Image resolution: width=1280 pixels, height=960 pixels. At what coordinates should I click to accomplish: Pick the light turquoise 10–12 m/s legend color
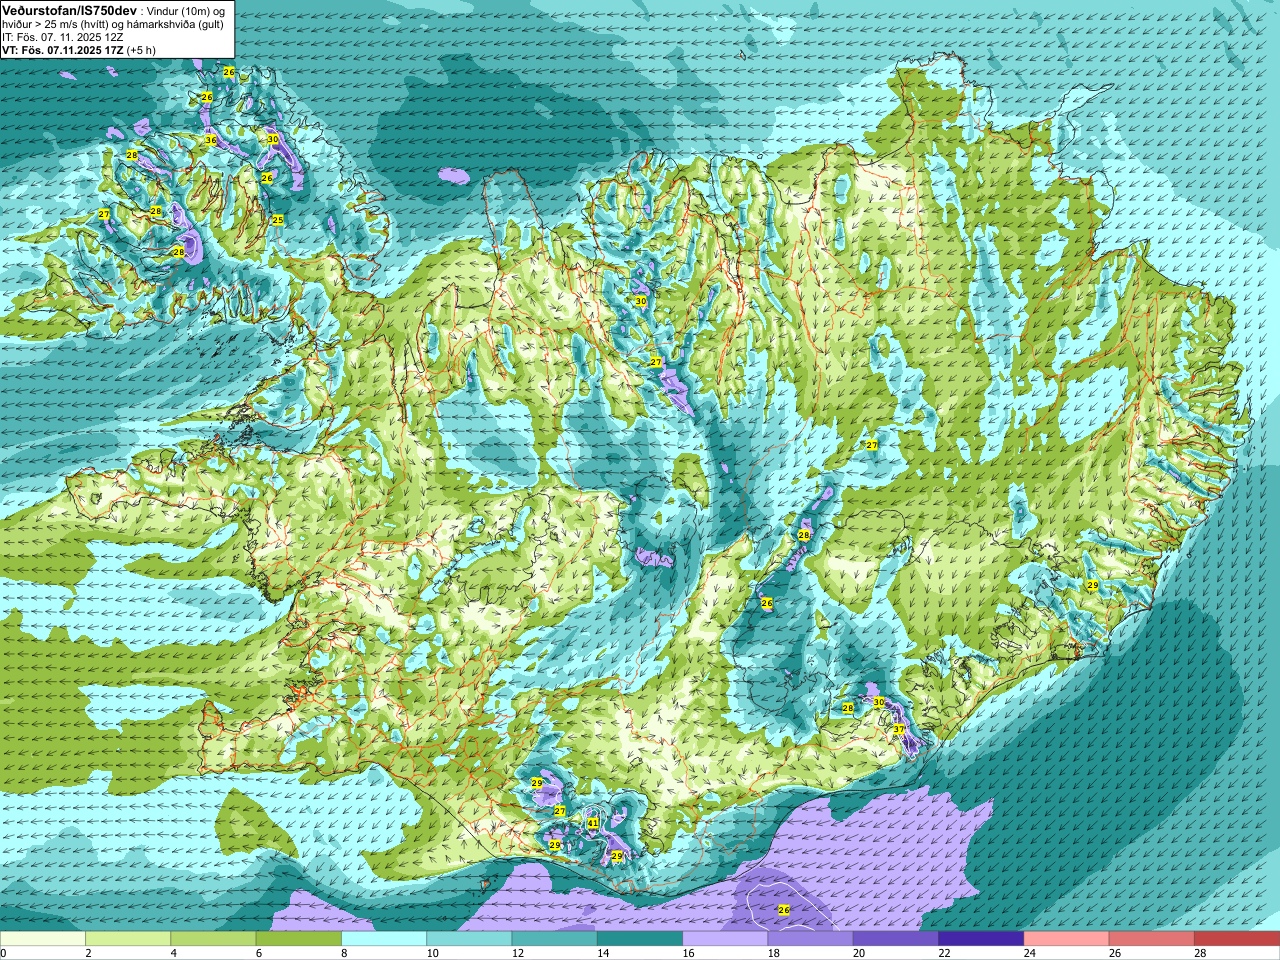click(x=469, y=939)
